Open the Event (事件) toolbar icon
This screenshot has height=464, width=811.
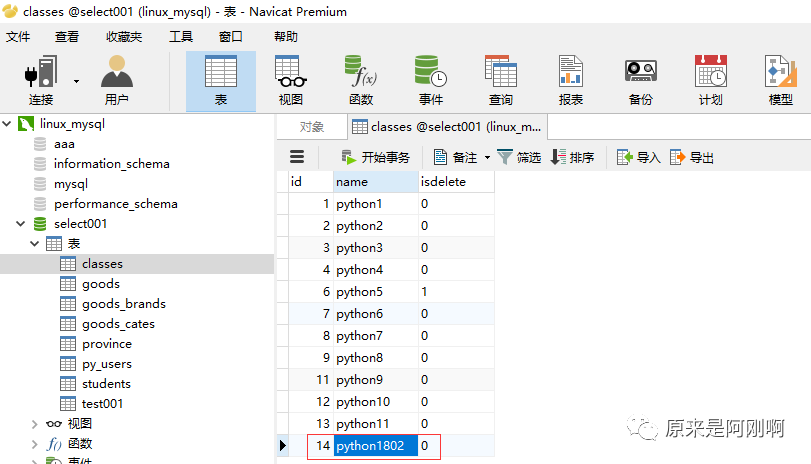pos(431,80)
